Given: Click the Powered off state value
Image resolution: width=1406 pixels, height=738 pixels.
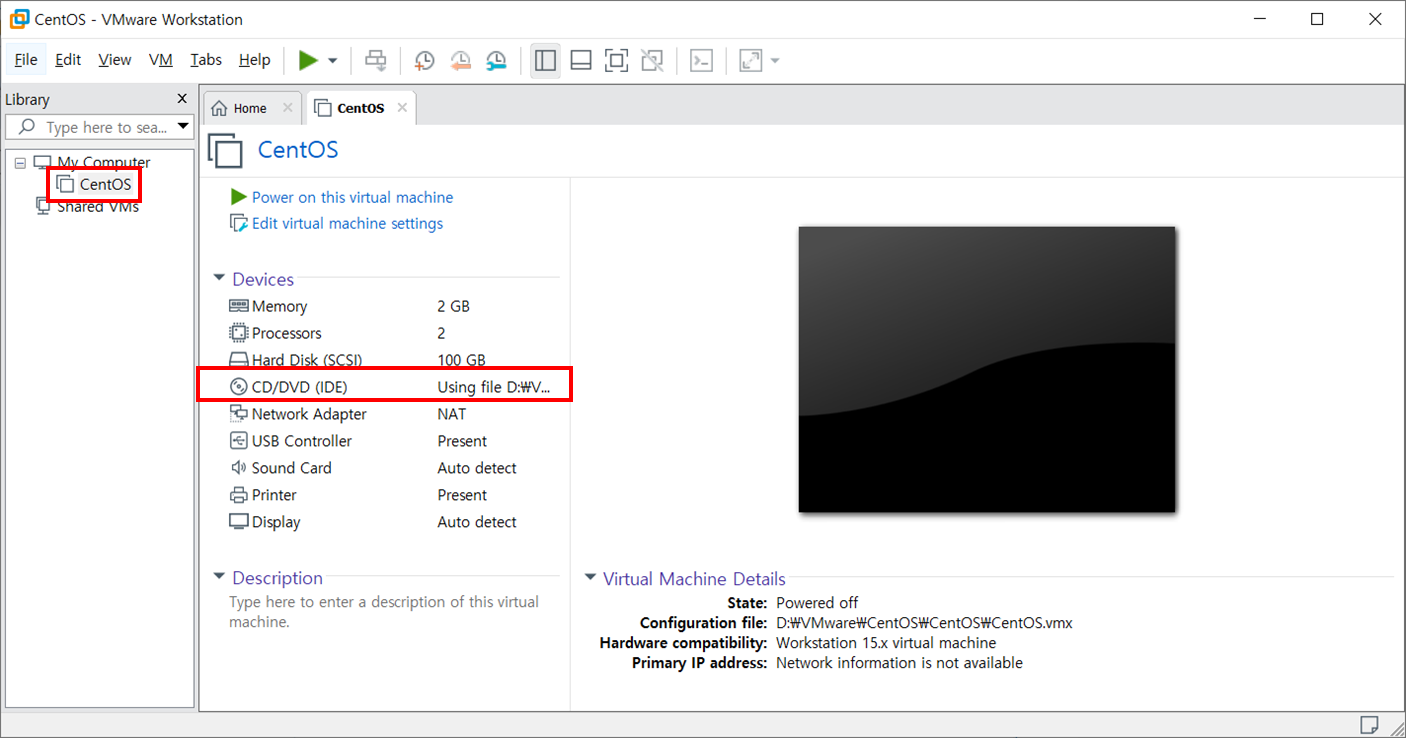Looking at the screenshot, I should point(817,603).
